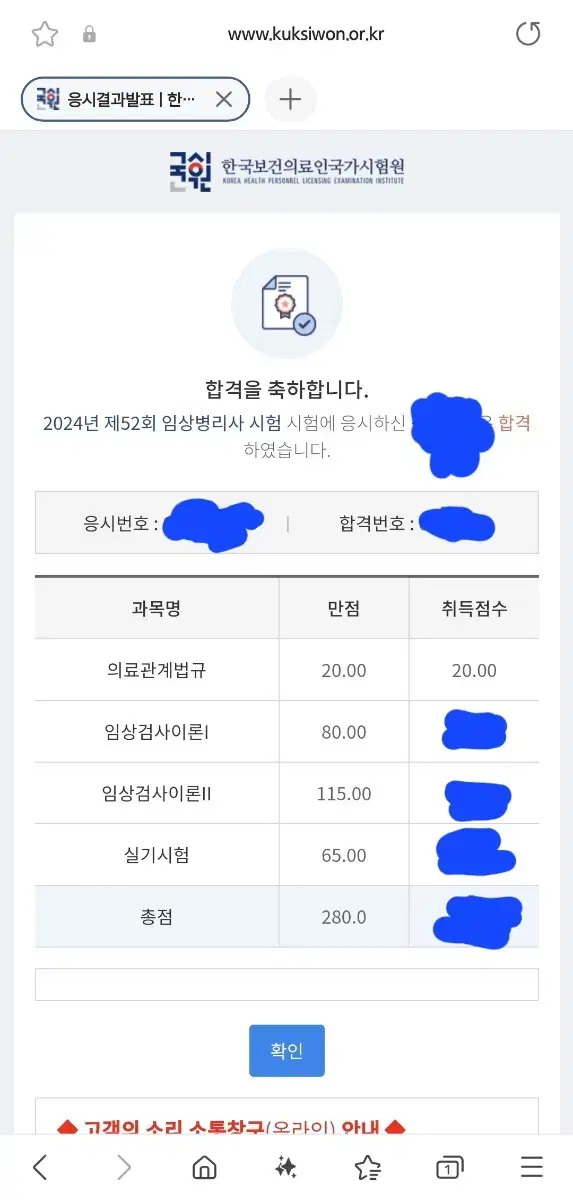
Task: Open the bookmarks list star icon
Action: click(368, 1167)
